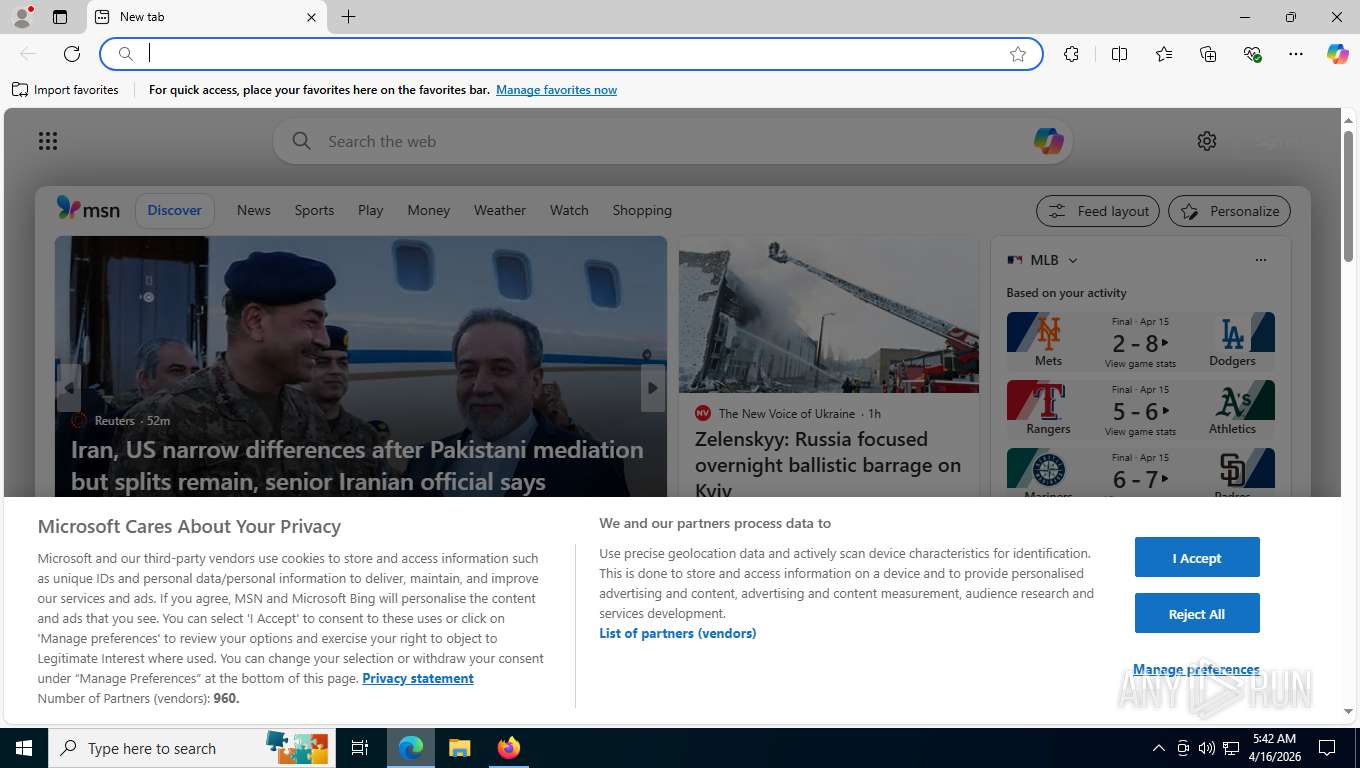View game stats for Mets vs Dodgers
This screenshot has height=768, width=1360.
pyautogui.click(x=1140, y=364)
